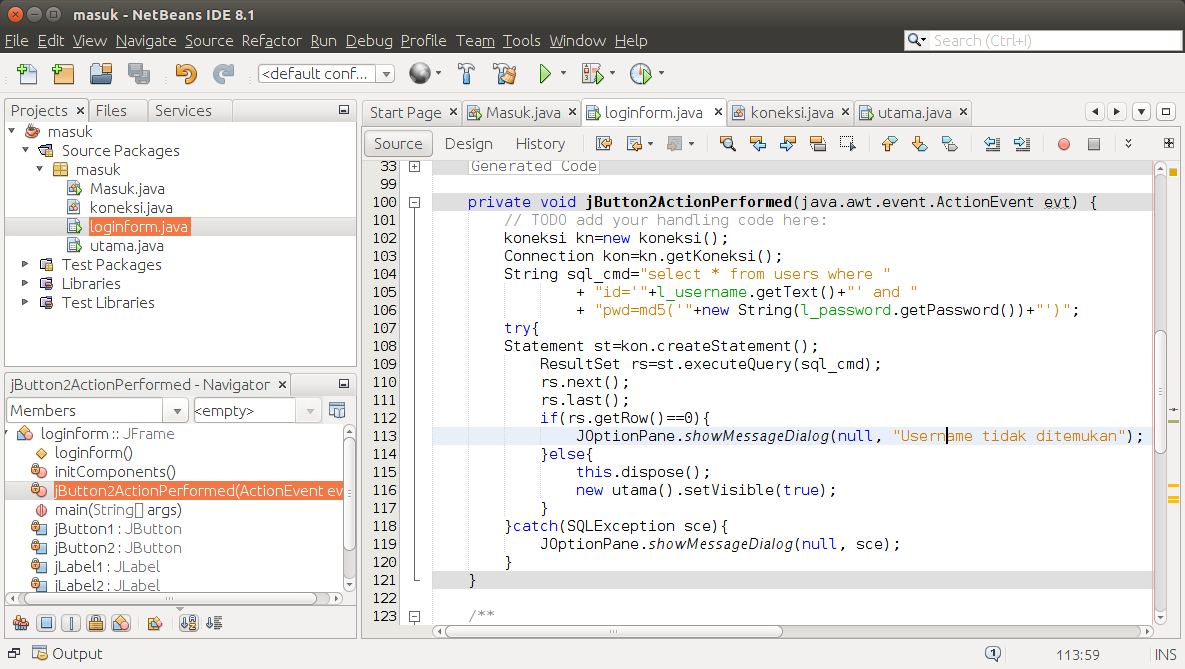Switch to the koneksi.java tab
The image size is (1185, 669).
pyautogui.click(x=791, y=113)
